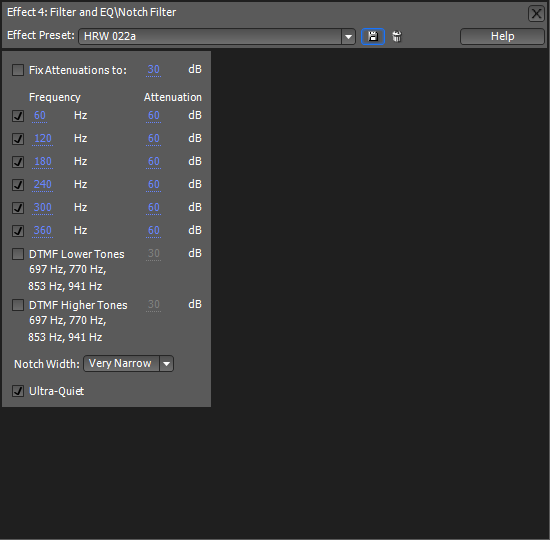The image size is (550, 540).
Task: Open the Help documentation
Action: [x=502, y=36]
